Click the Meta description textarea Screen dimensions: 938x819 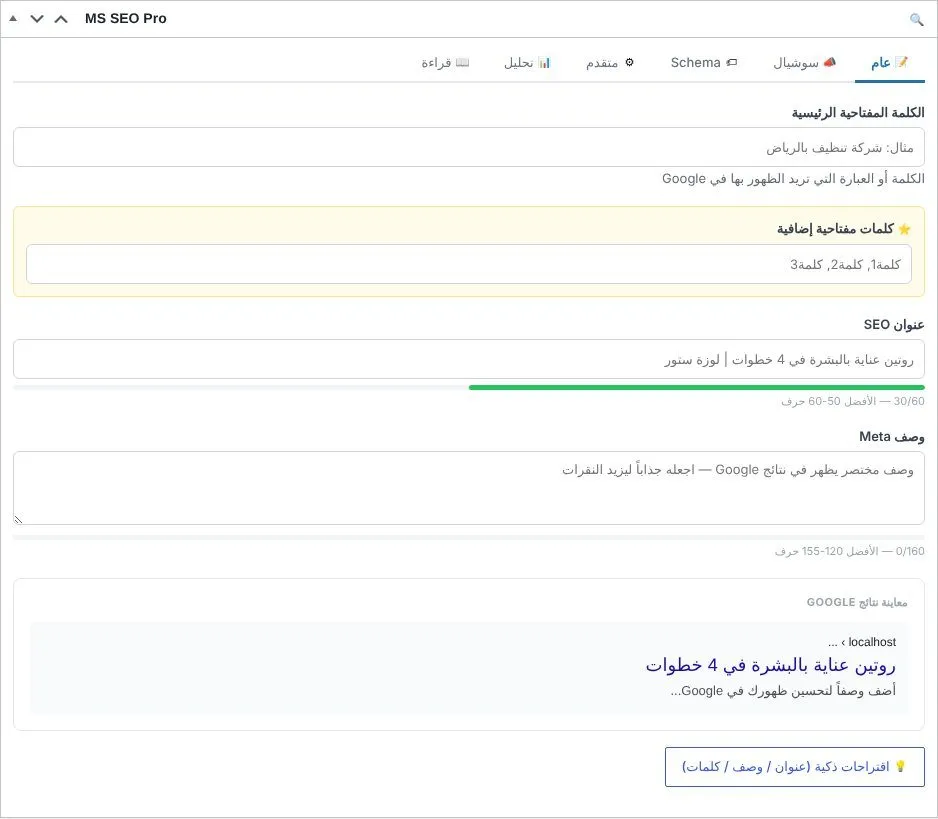[x=469, y=488]
